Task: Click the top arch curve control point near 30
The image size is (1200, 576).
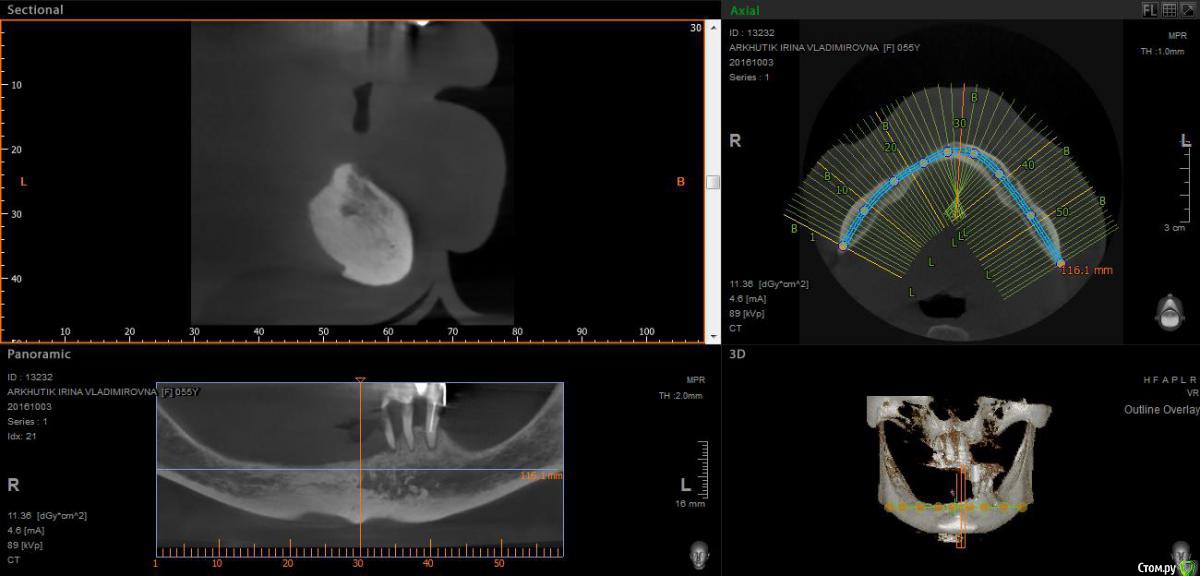Action: tap(948, 152)
